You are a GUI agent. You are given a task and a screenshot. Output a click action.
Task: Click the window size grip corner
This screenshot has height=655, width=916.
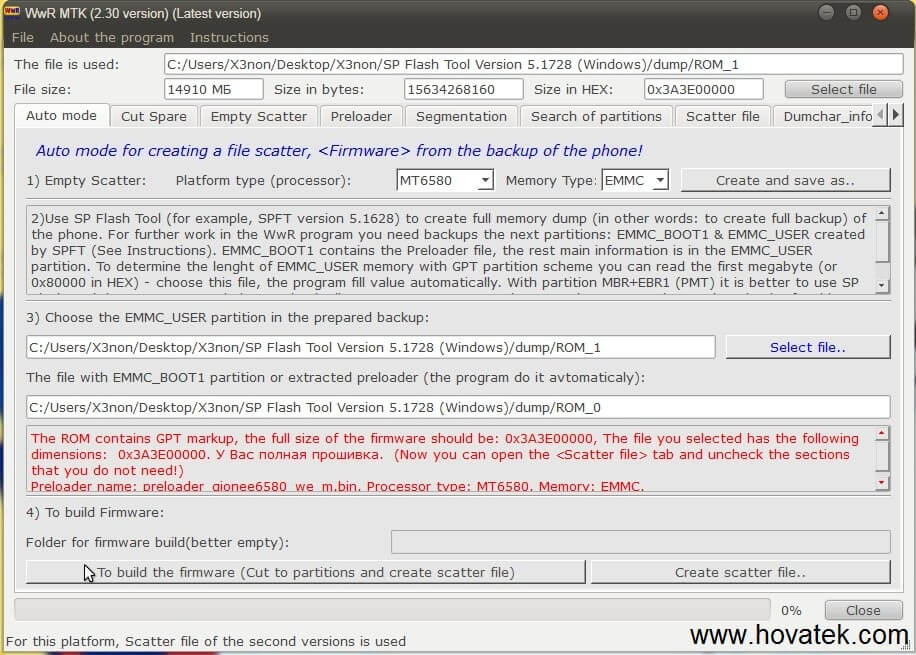[907, 646]
